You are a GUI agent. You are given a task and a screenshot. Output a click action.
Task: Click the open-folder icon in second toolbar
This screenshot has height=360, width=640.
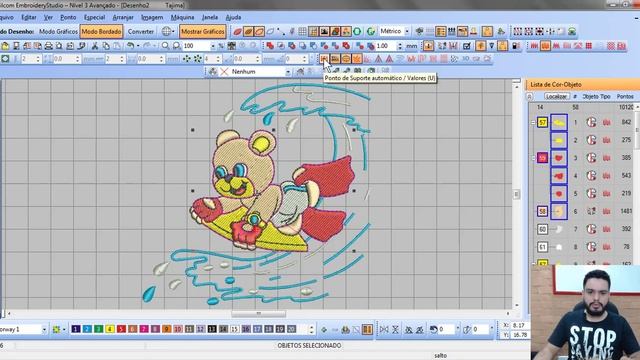coord(5,46)
